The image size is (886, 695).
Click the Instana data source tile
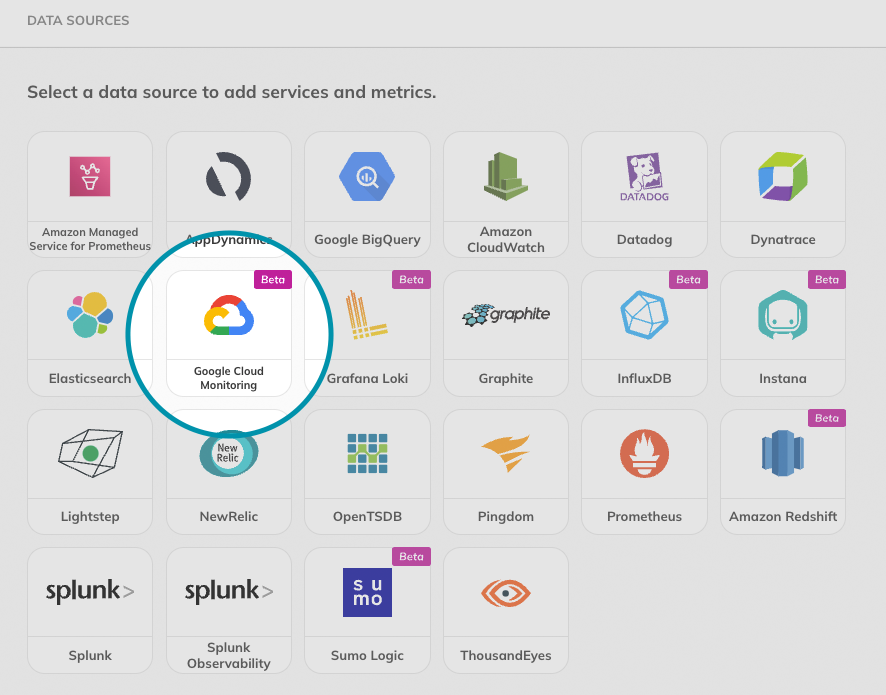pos(783,333)
